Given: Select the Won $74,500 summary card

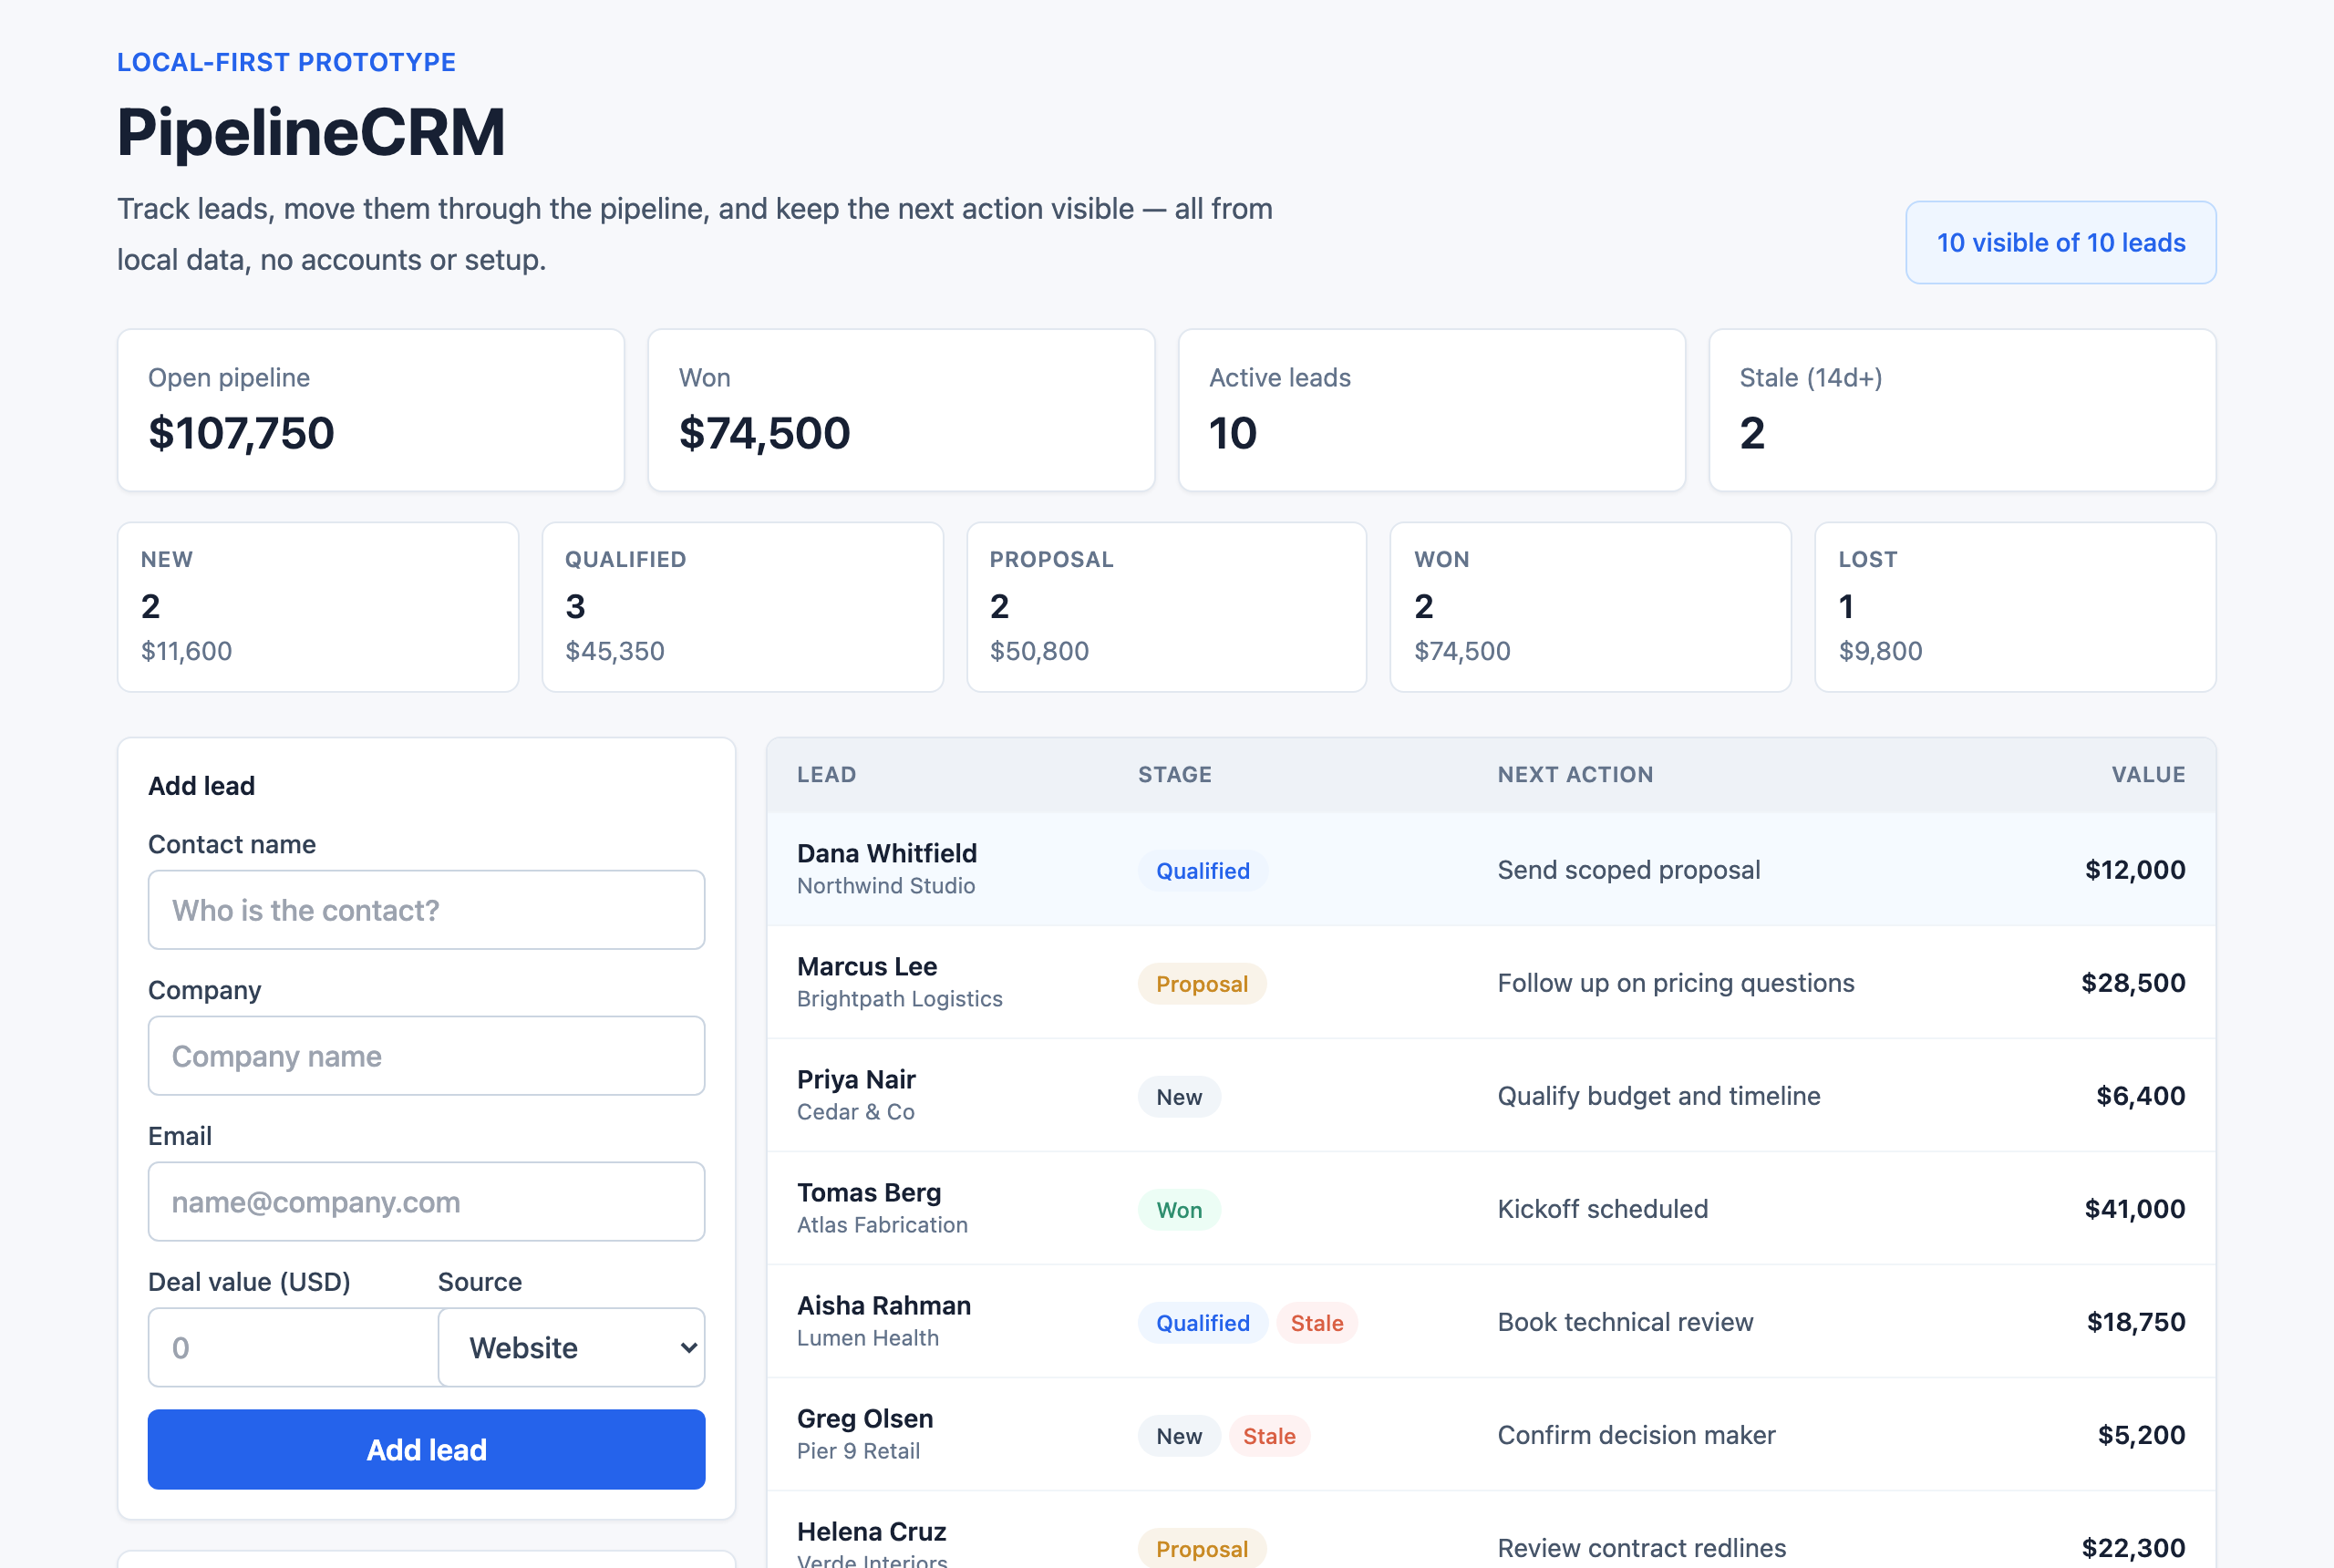Looking at the screenshot, I should (902, 410).
